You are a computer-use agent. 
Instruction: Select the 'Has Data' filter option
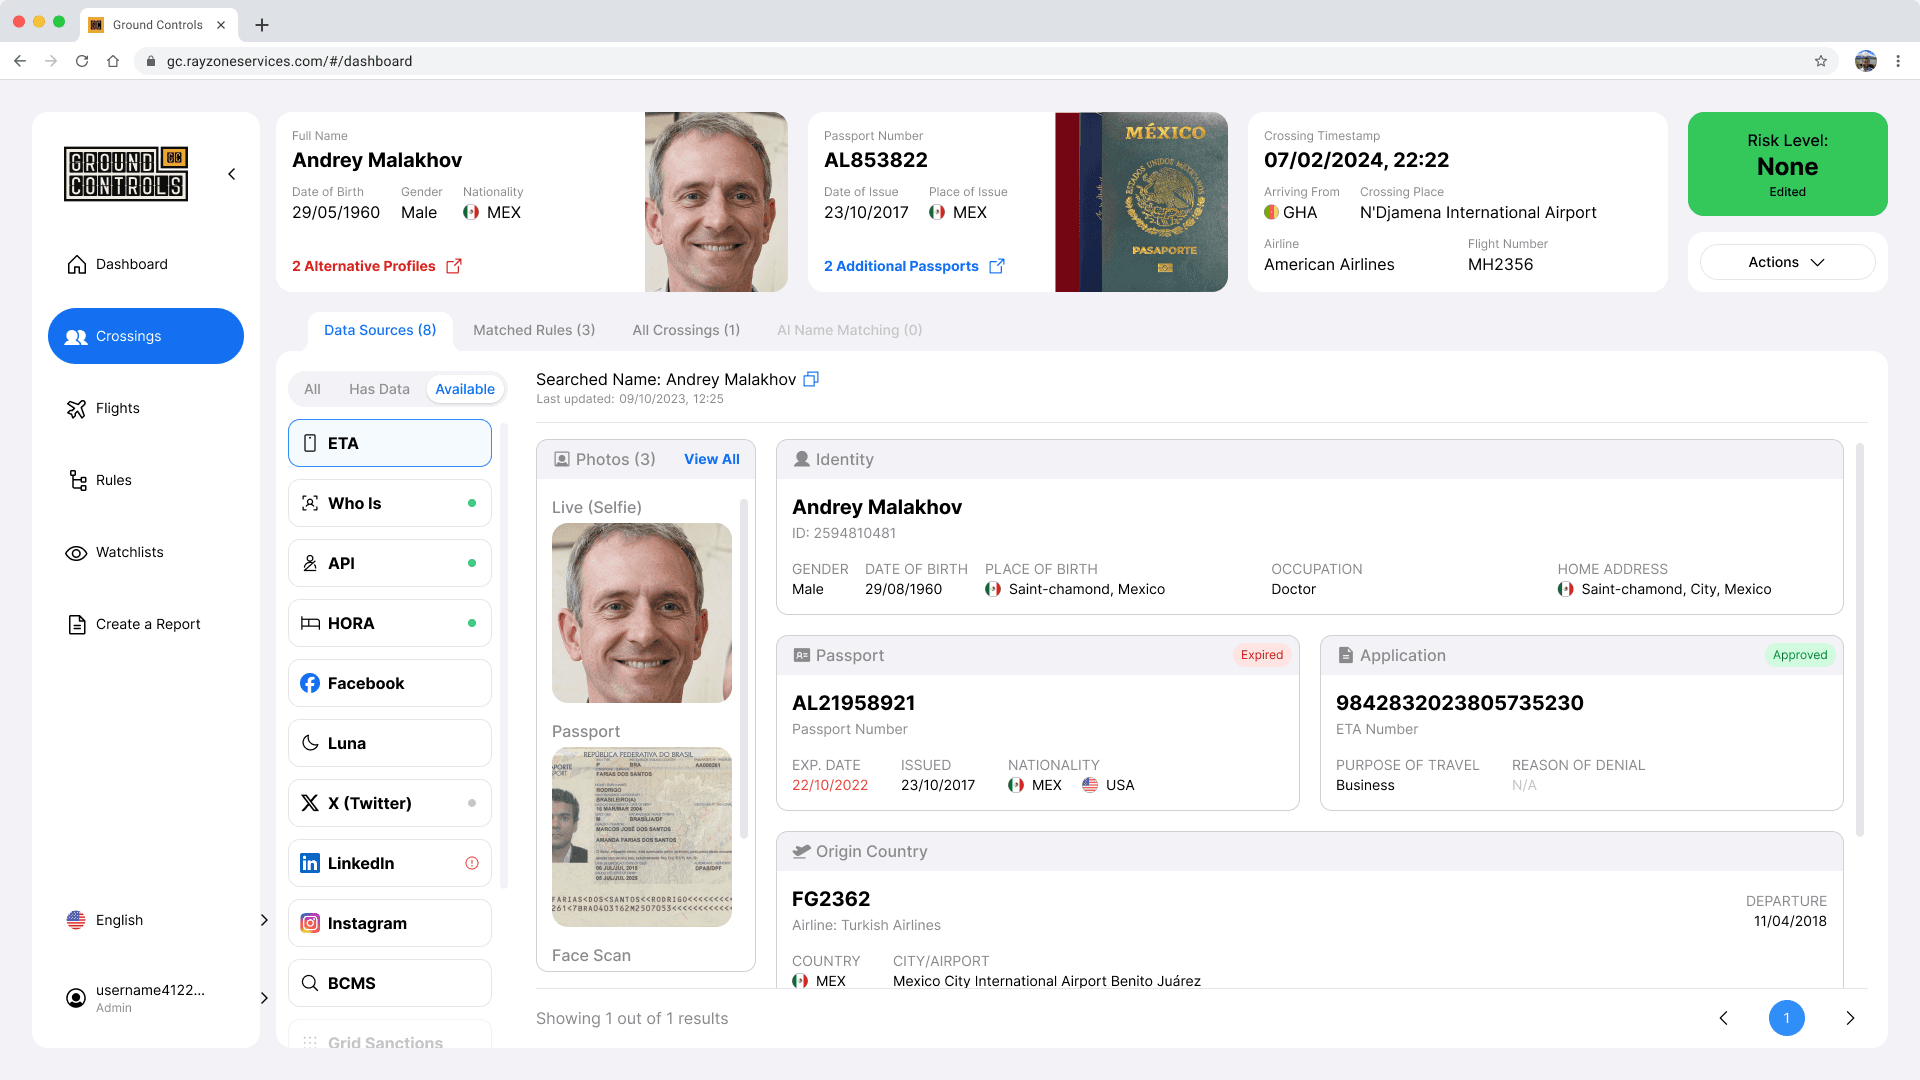click(x=379, y=389)
